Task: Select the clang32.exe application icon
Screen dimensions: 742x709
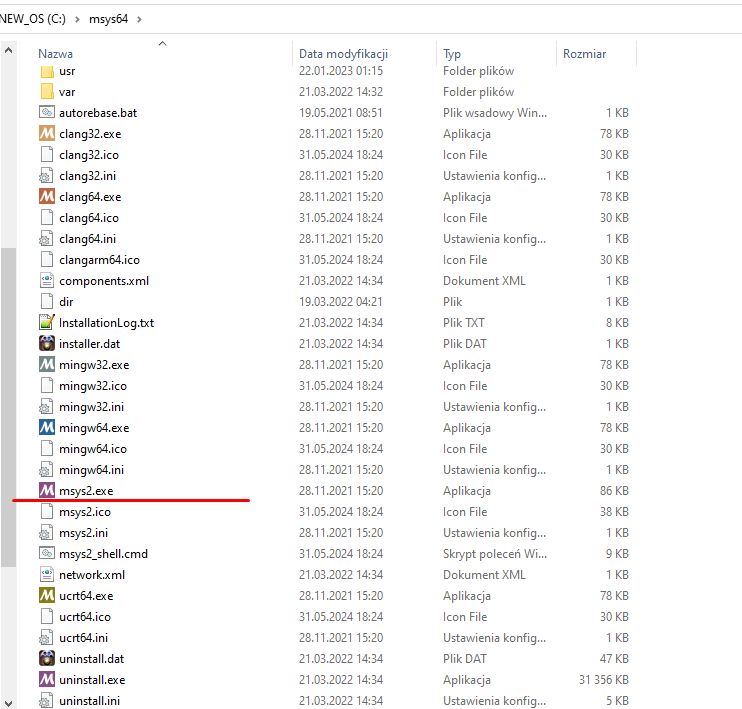Action: pos(47,133)
